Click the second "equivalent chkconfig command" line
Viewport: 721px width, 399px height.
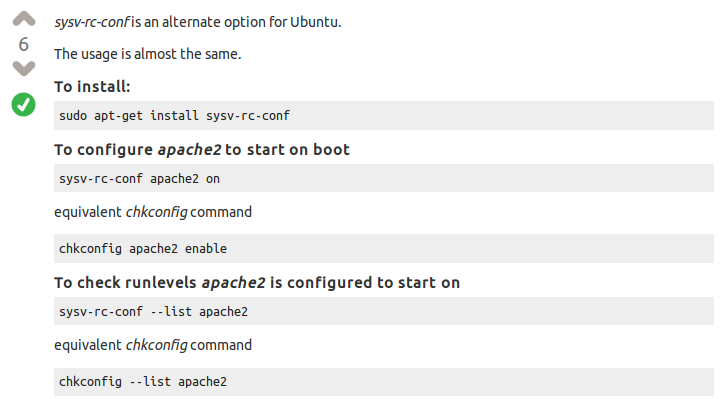pos(153,345)
